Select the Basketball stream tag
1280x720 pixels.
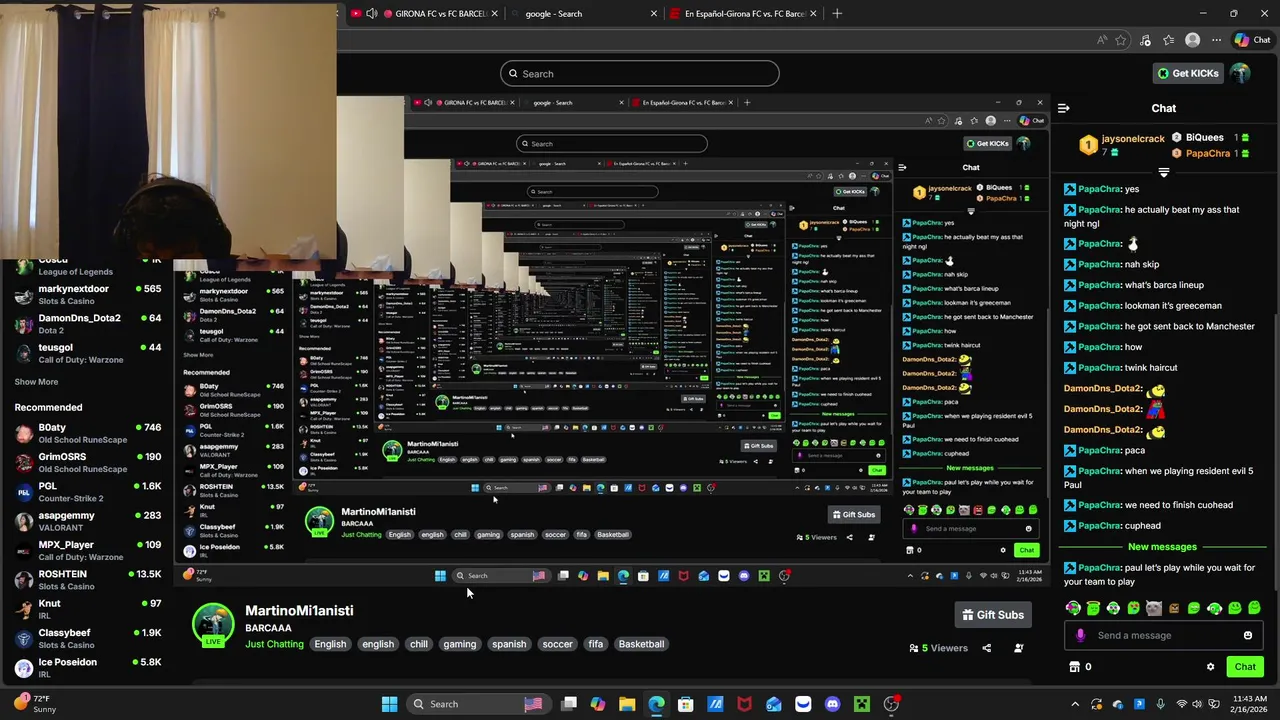pos(641,644)
